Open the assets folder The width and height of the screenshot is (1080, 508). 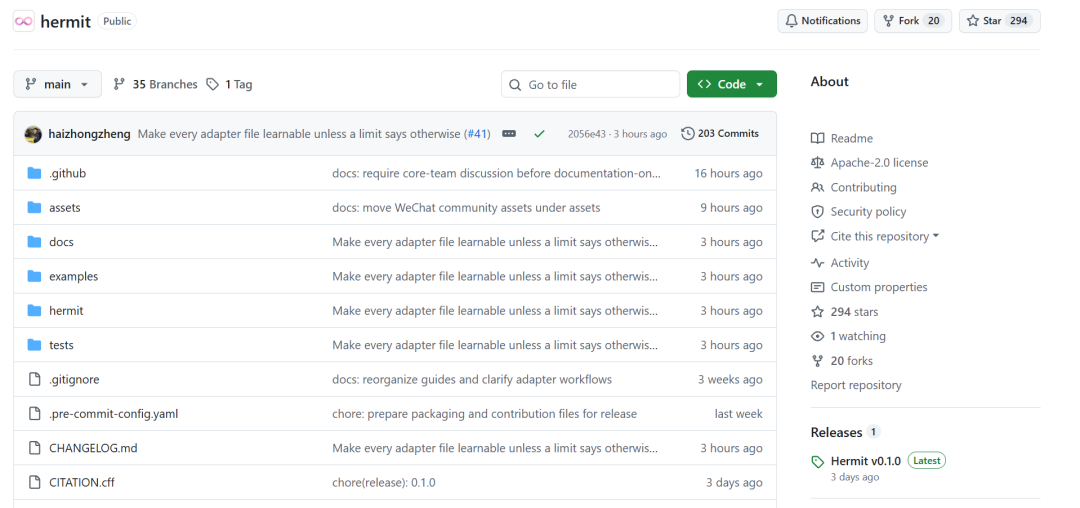[x=65, y=208]
